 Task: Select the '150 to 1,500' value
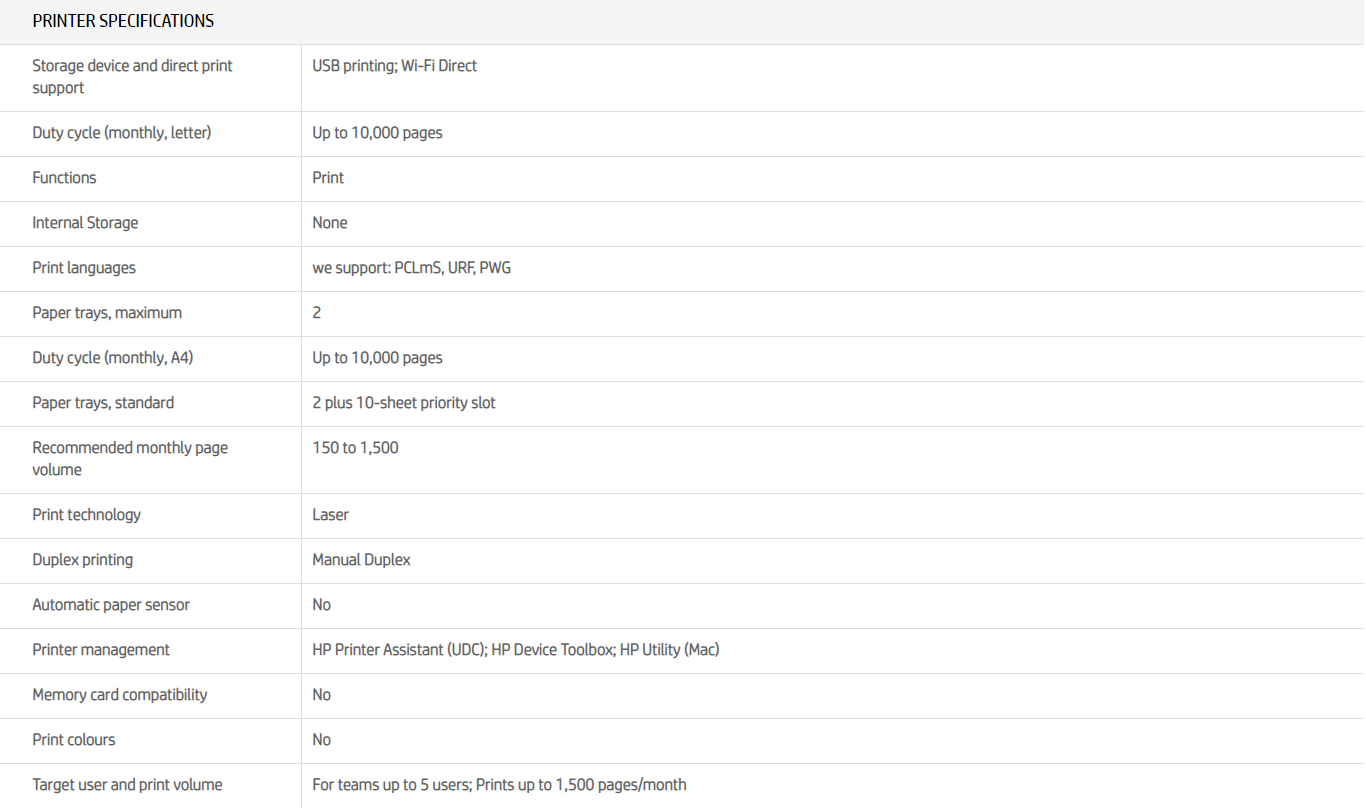point(355,448)
